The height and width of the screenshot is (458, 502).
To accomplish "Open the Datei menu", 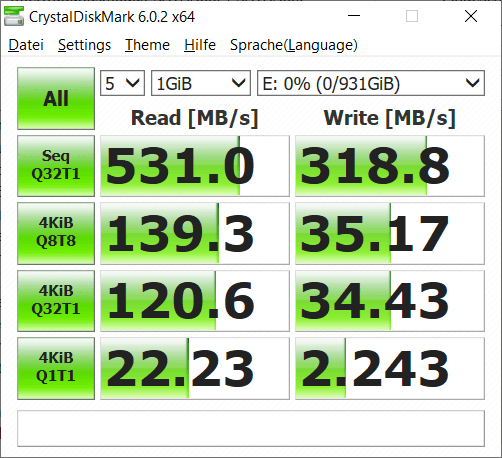I will 26,45.
